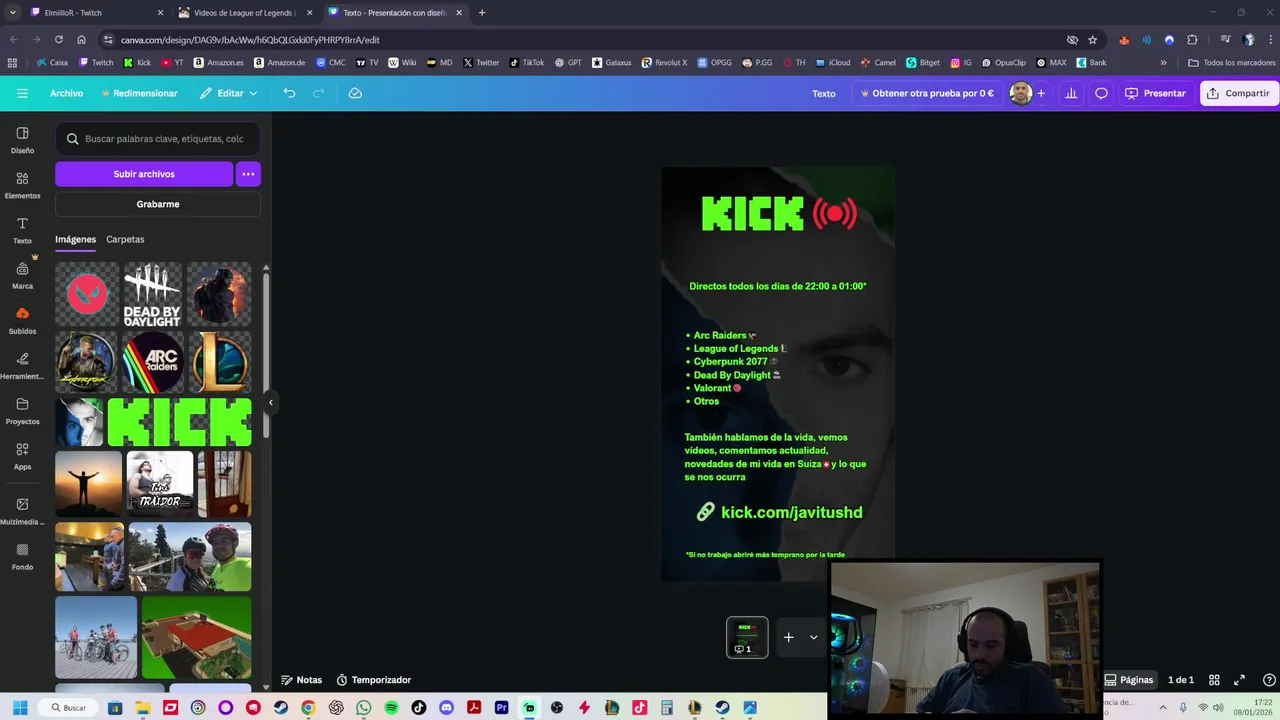This screenshot has width=1280, height=720.
Task: Open the analytics chart icon
Action: [x=1071, y=93]
